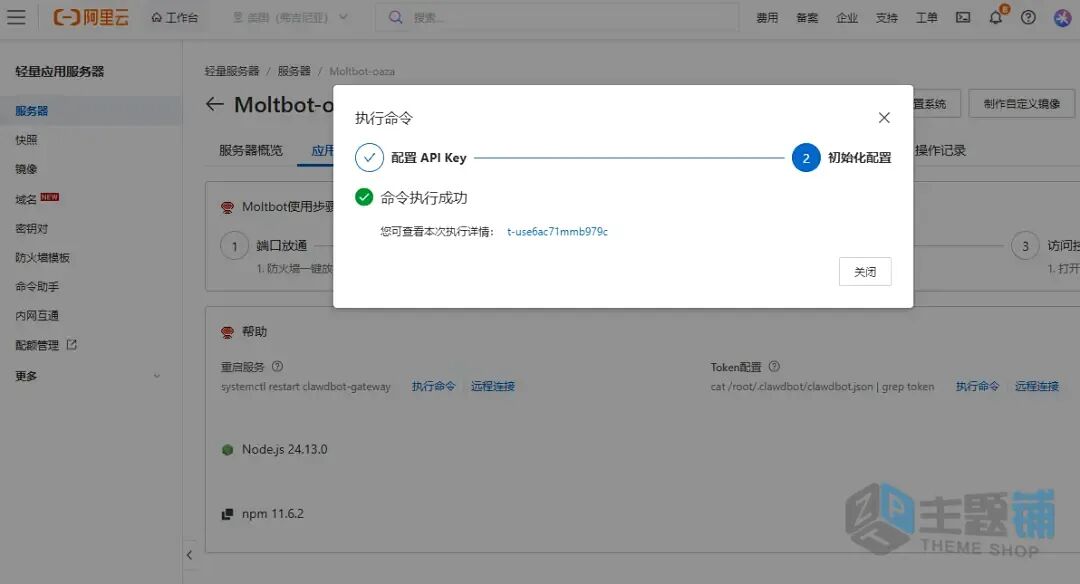1080x584 pixels.
Task: Open the 企业 menu
Action: point(847,17)
